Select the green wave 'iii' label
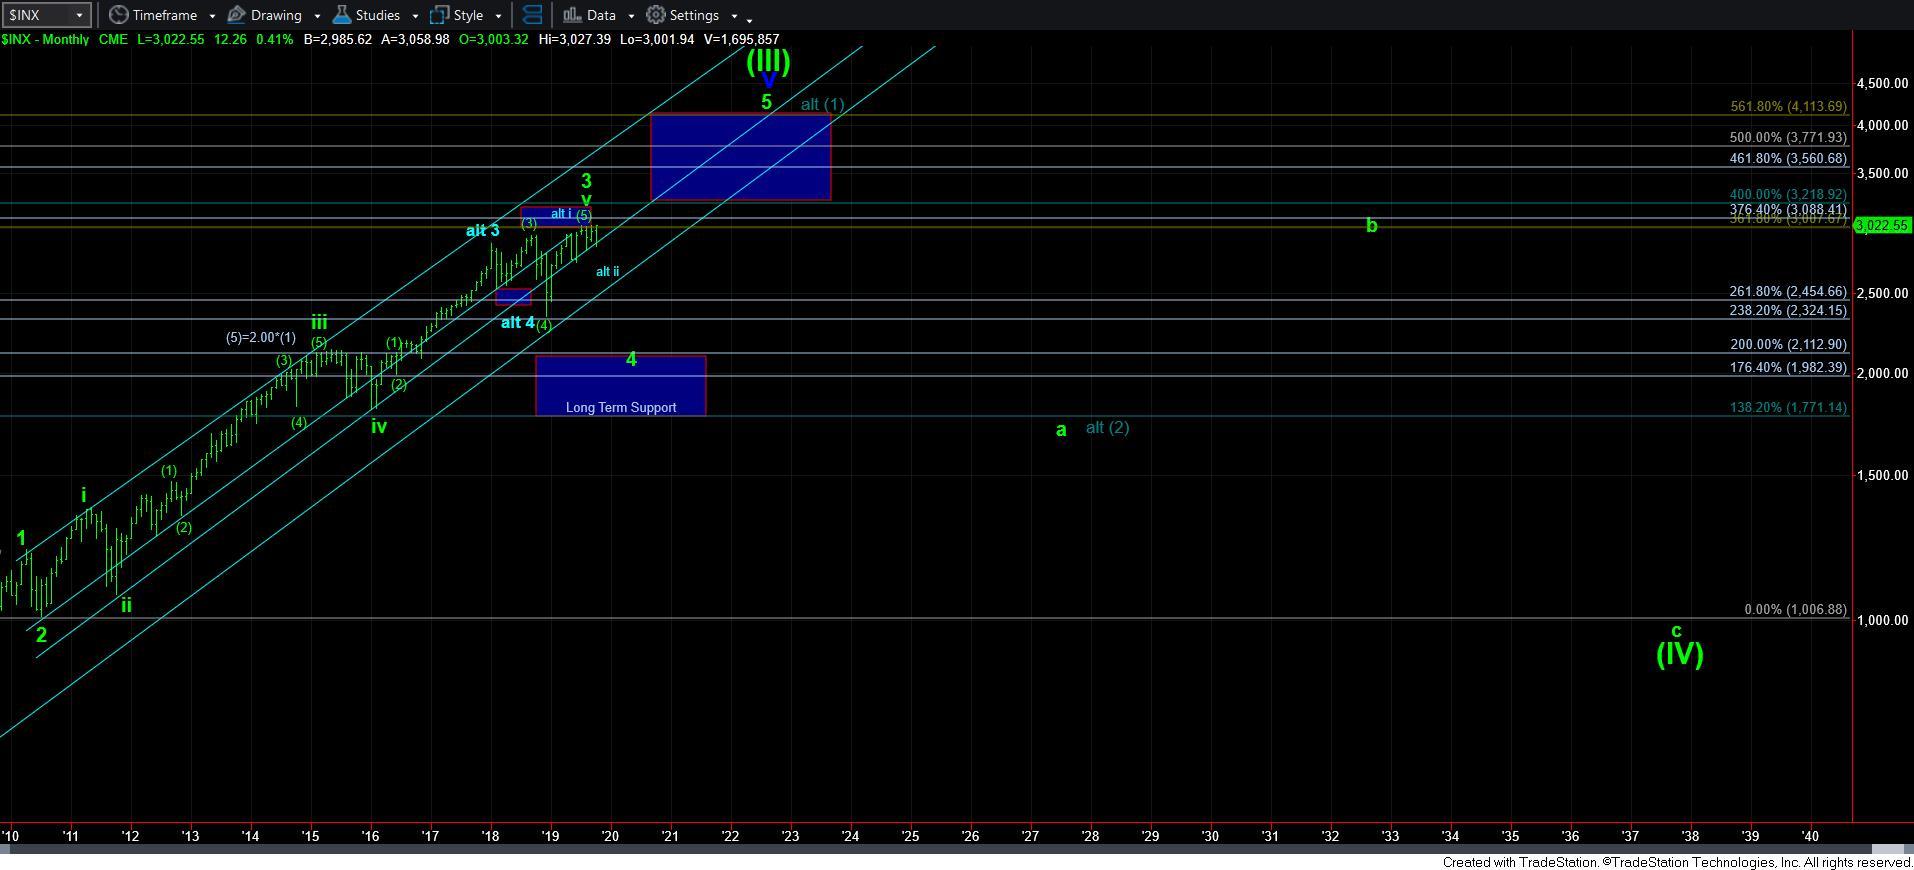The width and height of the screenshot is (1914, 870). (318, 322)
